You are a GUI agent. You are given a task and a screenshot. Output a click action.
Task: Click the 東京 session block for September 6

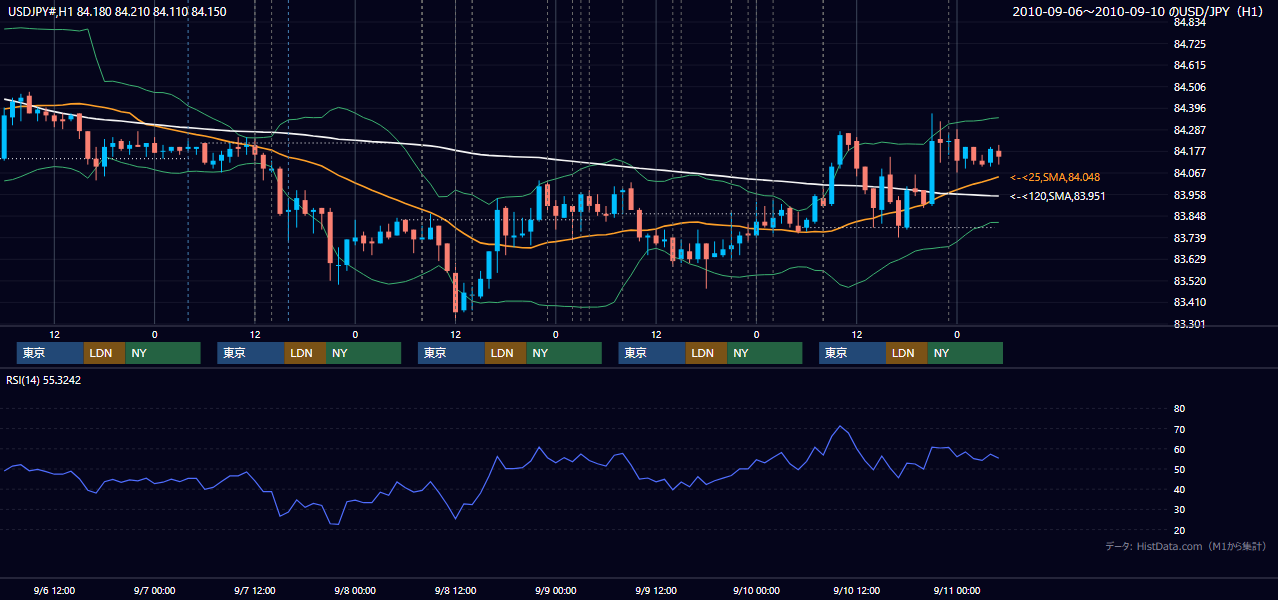coord(50,353)
